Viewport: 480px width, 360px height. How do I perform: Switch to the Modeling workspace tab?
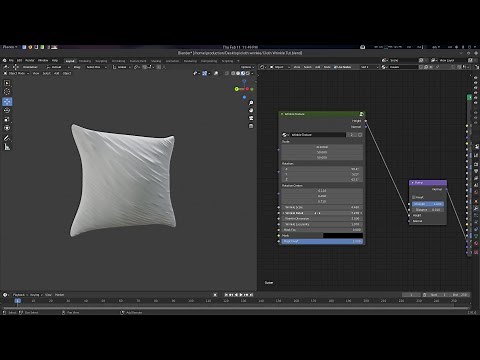85,61
